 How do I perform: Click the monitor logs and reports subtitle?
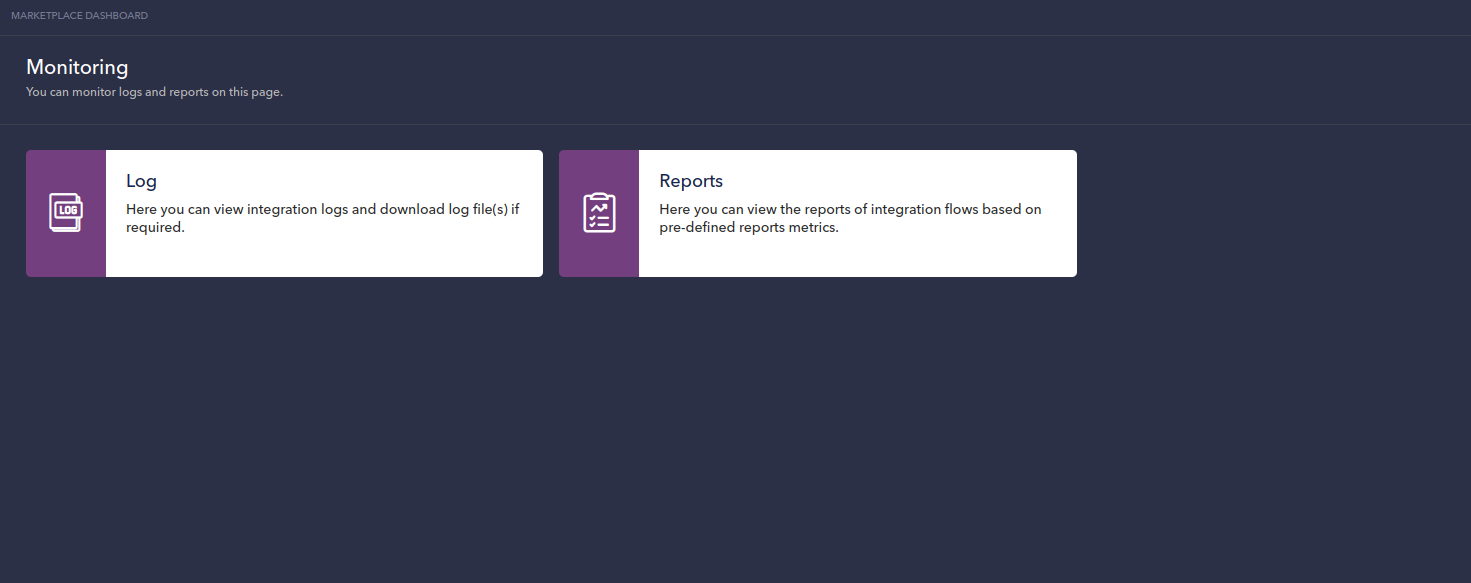pos(154,92)
